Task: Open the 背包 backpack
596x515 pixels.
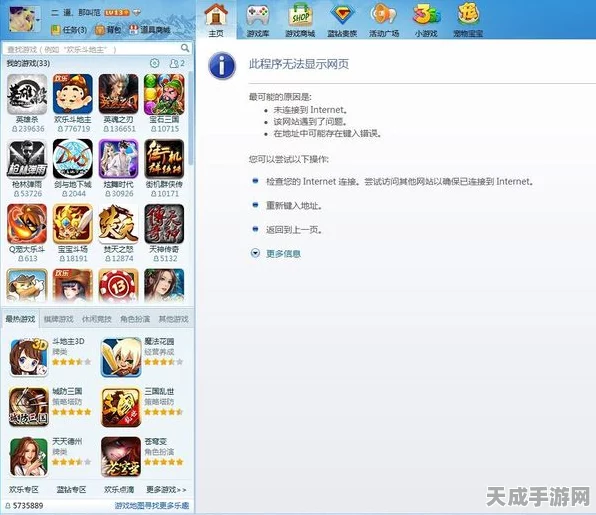Action: [x=108, y=30]
